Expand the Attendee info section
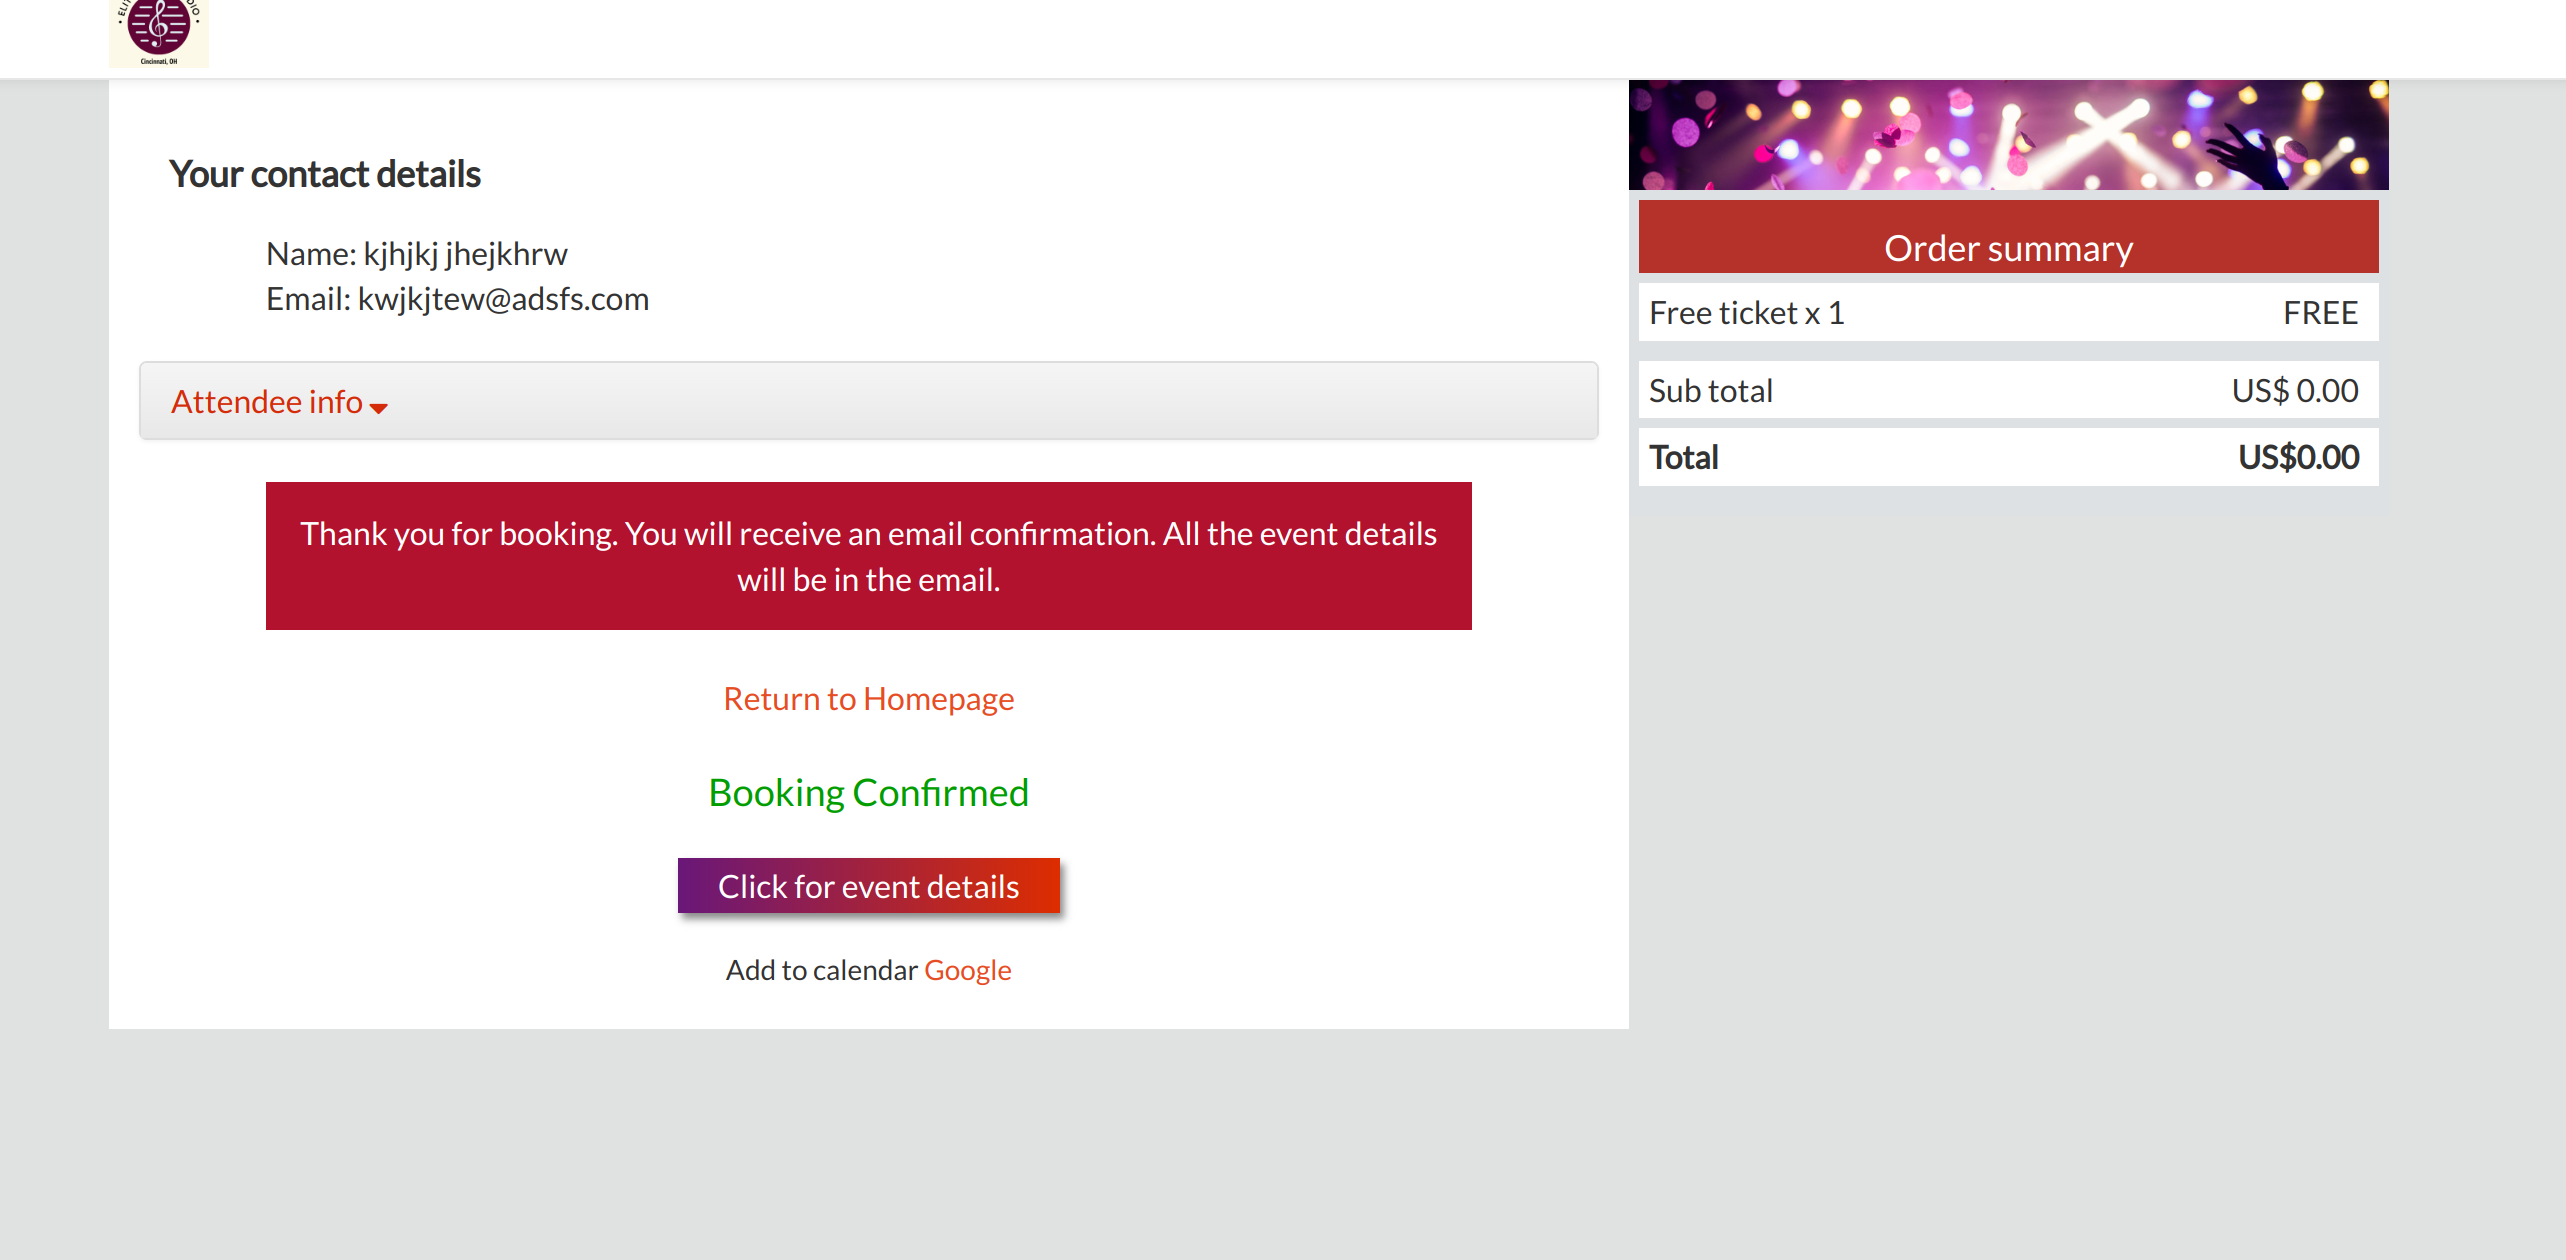Image resolution: width=2566 pixels, height=1260 pixels. coord(267,402)
